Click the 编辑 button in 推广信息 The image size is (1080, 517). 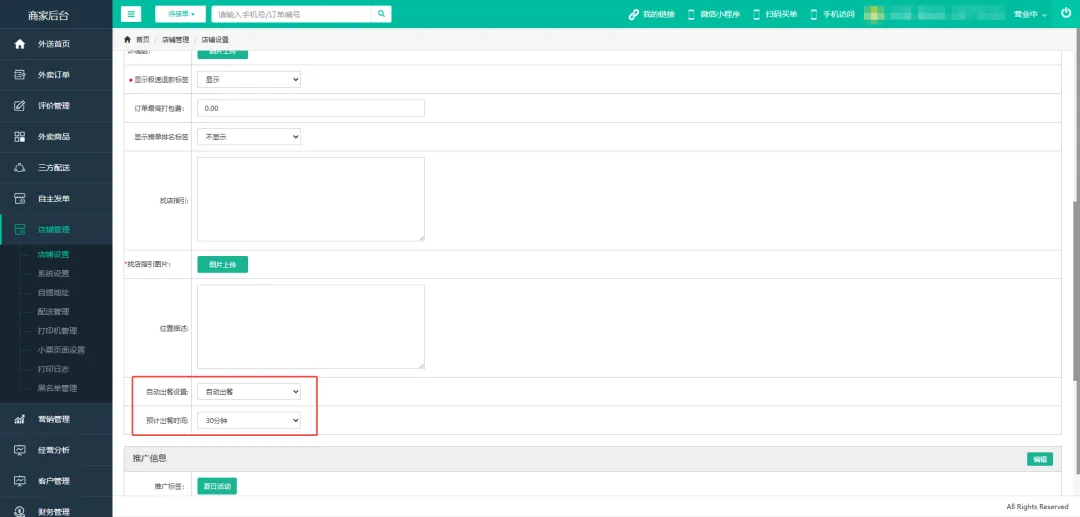point(1039,459)
